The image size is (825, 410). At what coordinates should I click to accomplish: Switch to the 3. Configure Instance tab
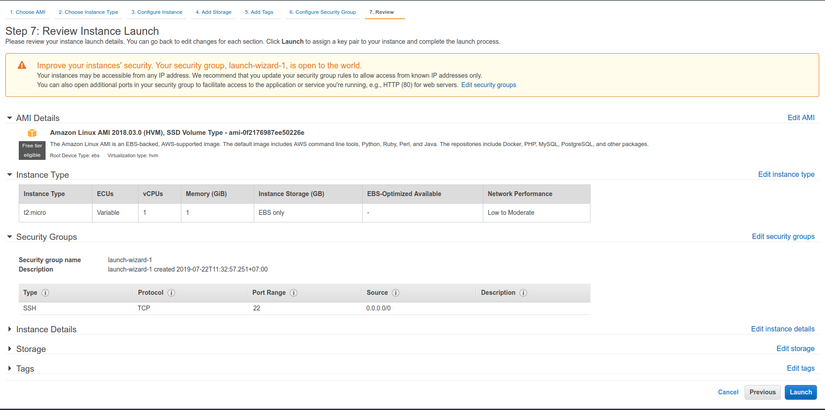(x=157, y=12)
